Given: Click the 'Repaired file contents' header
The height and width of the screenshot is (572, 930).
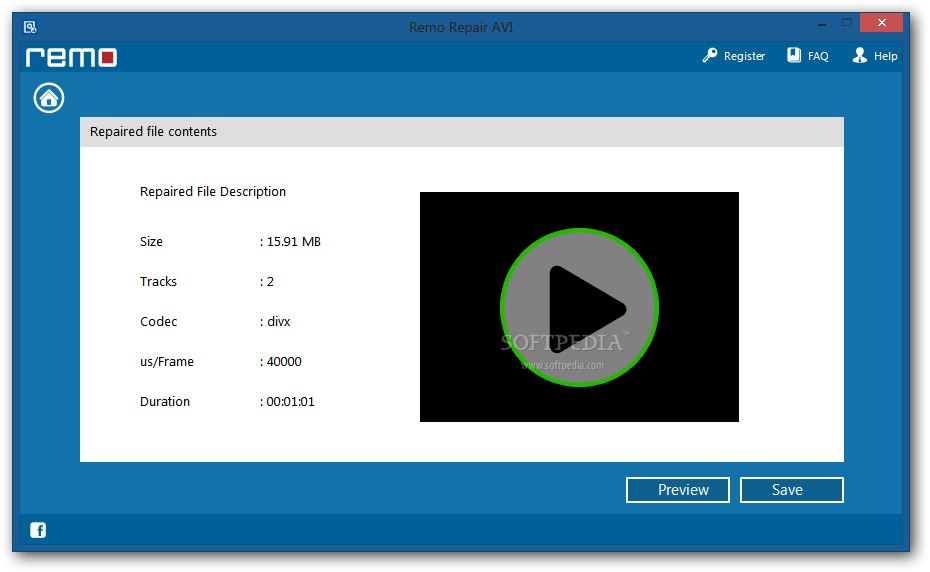Looking at the screenshot, I should click(461, 132).
